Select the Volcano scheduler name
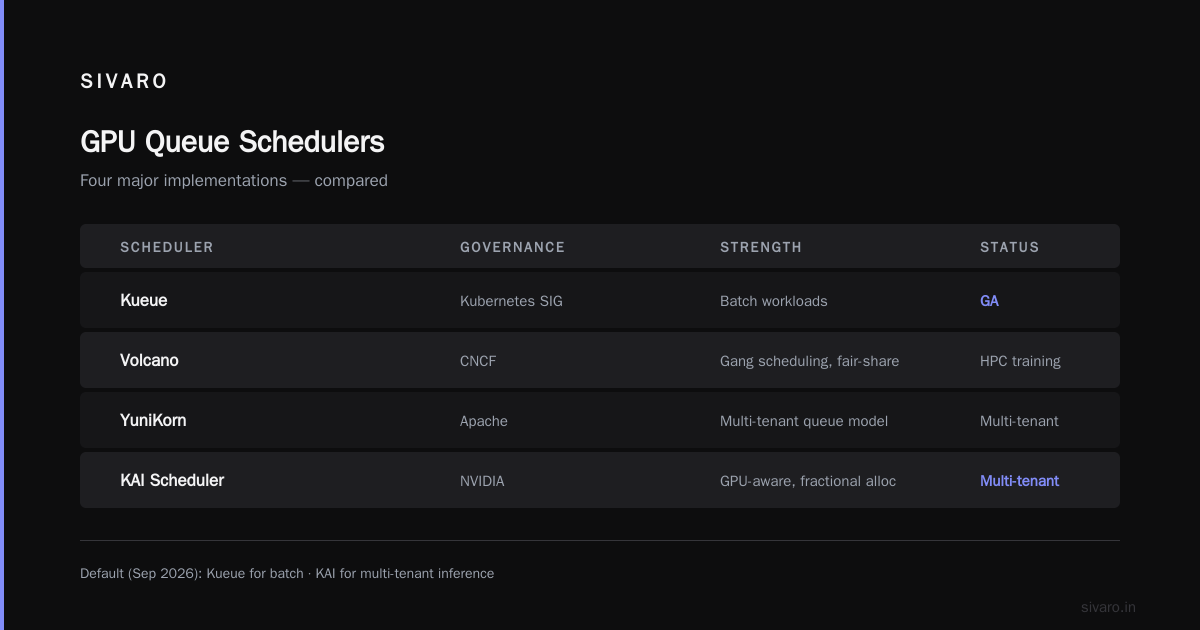The height and width of the screenshot is (630, 1200). (149, 360)
